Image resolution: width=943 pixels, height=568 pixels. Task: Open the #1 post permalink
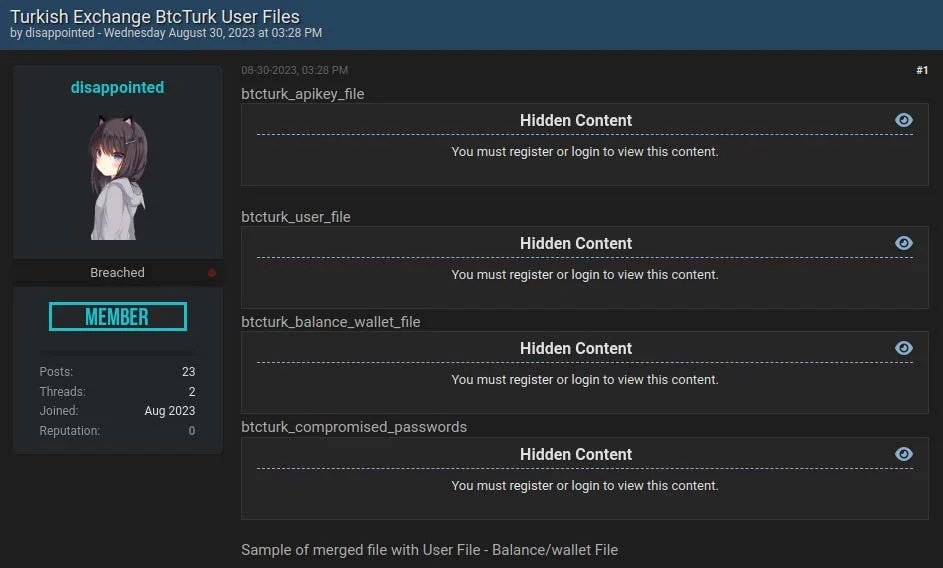(x=921, y=70)
